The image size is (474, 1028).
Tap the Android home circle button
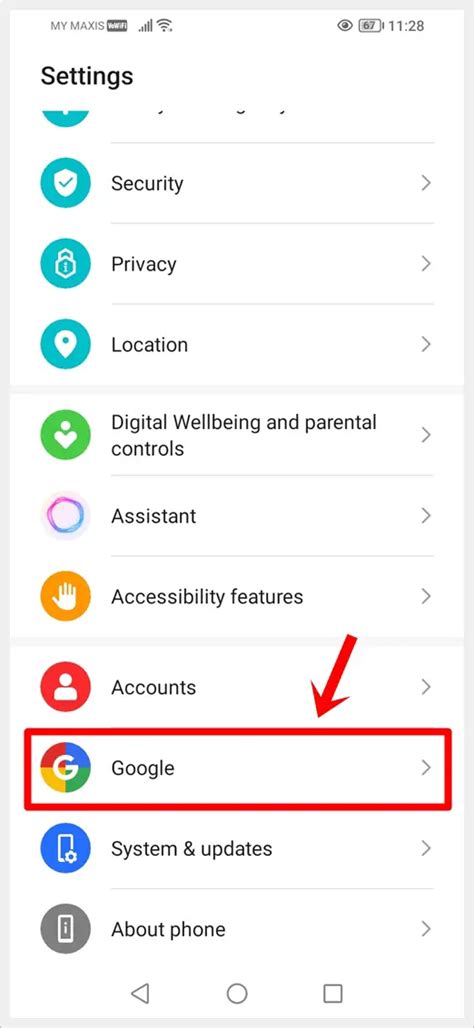pos(237,993)
